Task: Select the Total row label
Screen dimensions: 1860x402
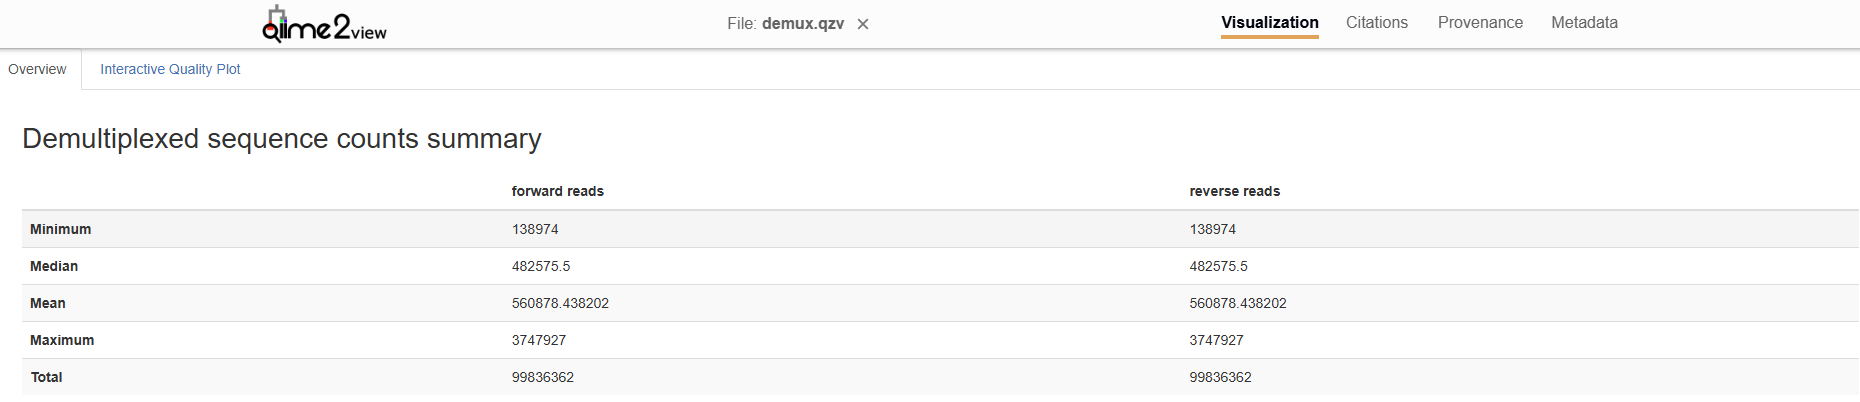Action: tap(46, 377)
